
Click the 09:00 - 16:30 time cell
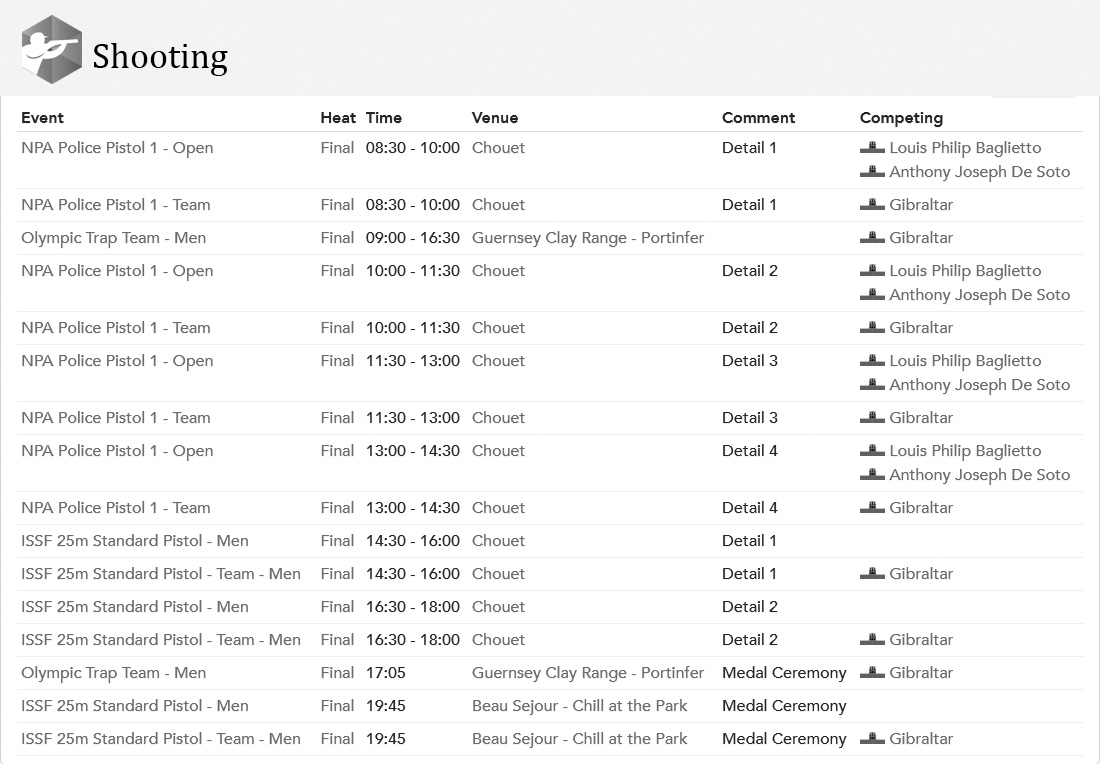(412, 238)
